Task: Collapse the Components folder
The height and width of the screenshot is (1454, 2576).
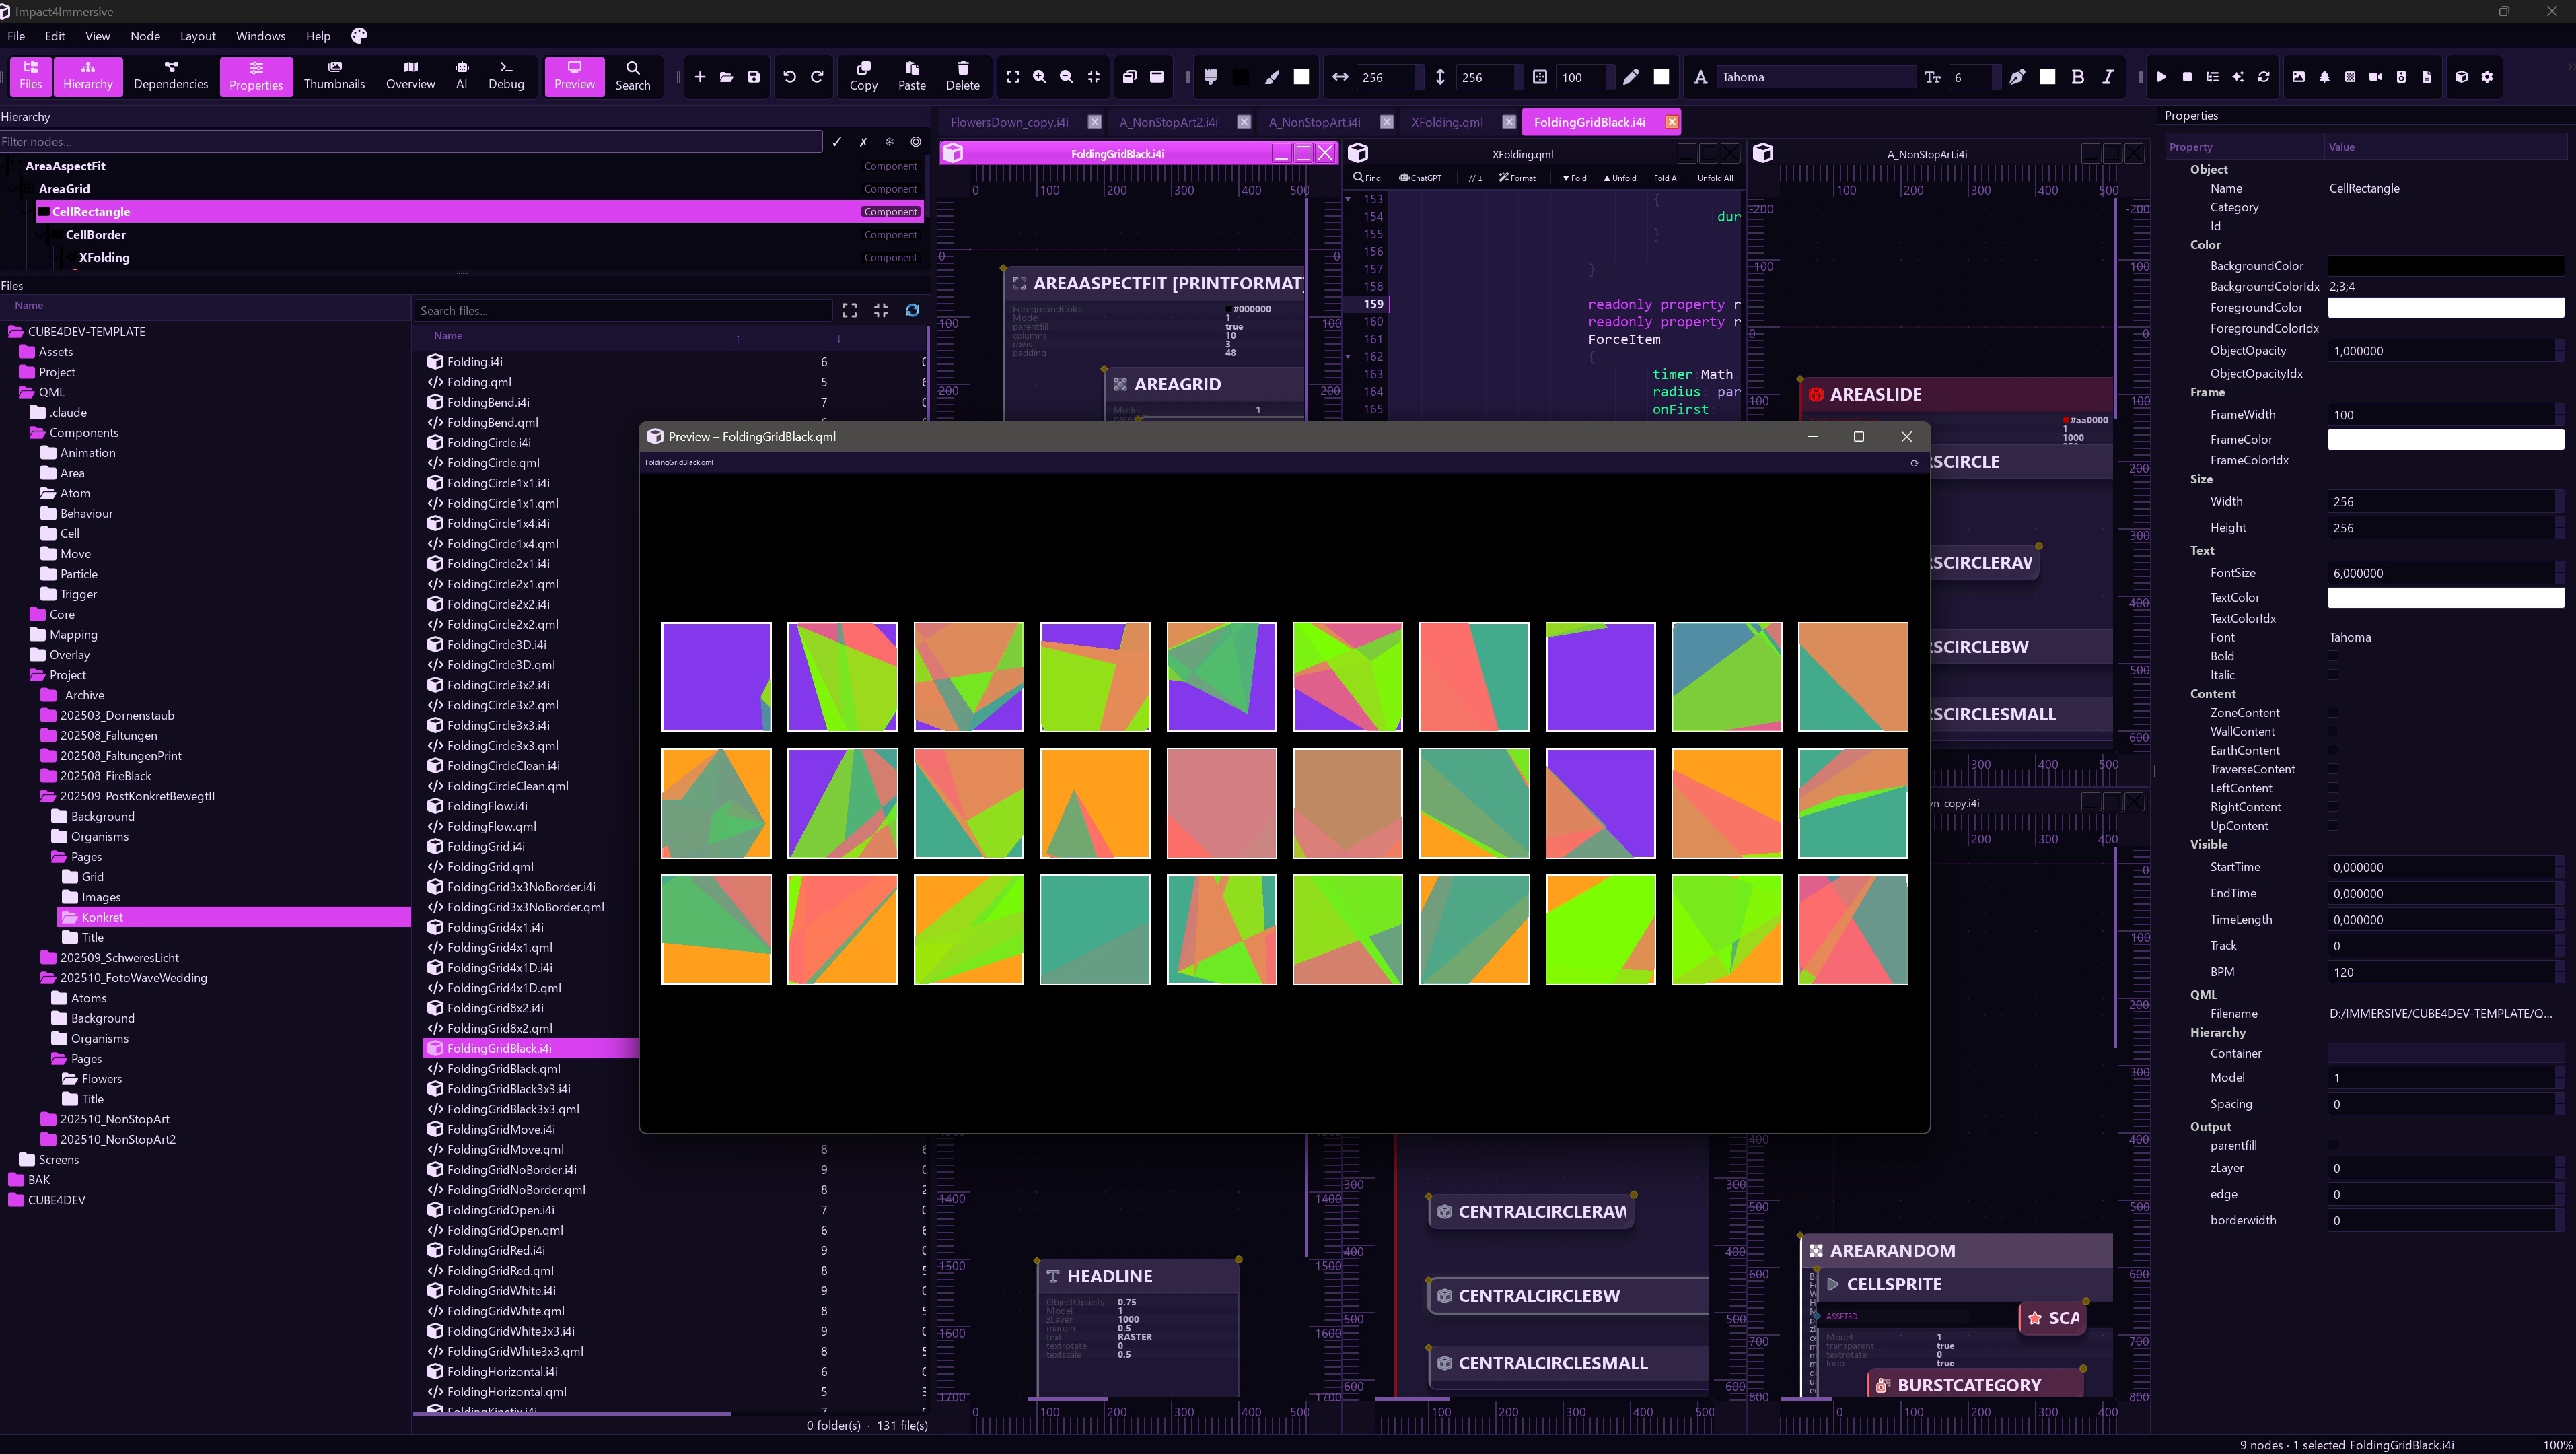Action: coord(84,433)
